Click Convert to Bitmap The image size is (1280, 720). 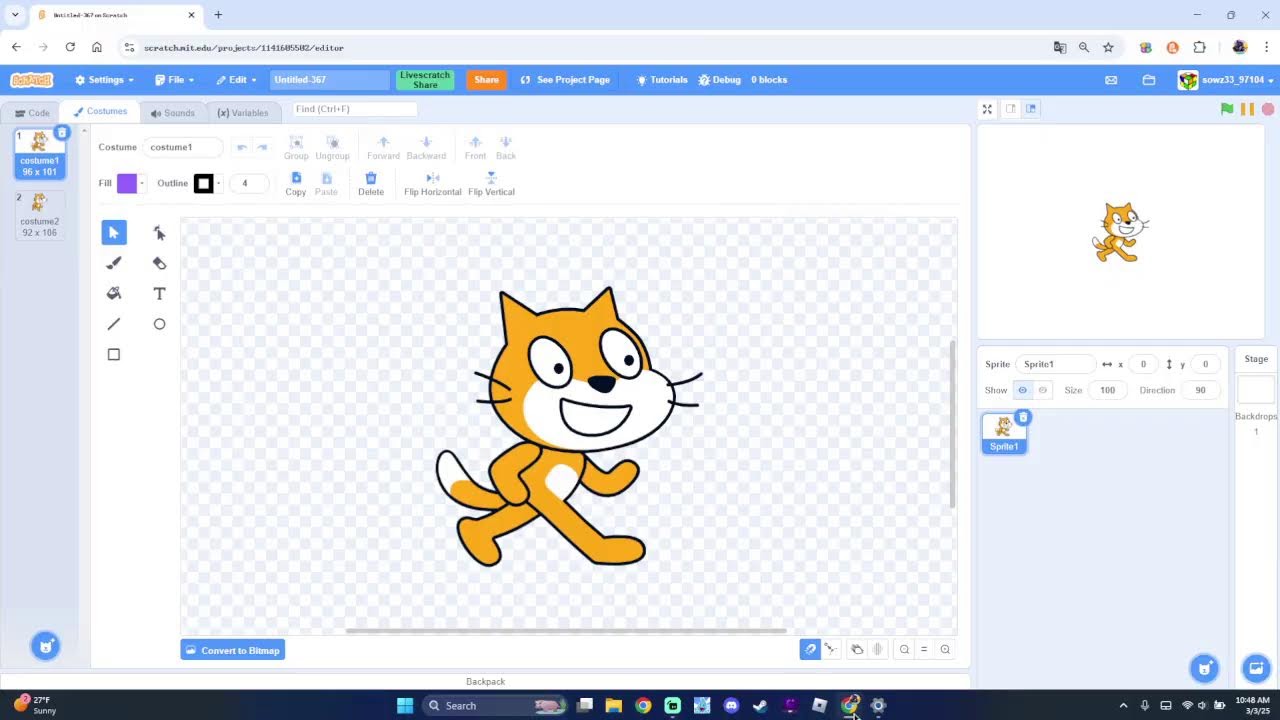(233, 650)
